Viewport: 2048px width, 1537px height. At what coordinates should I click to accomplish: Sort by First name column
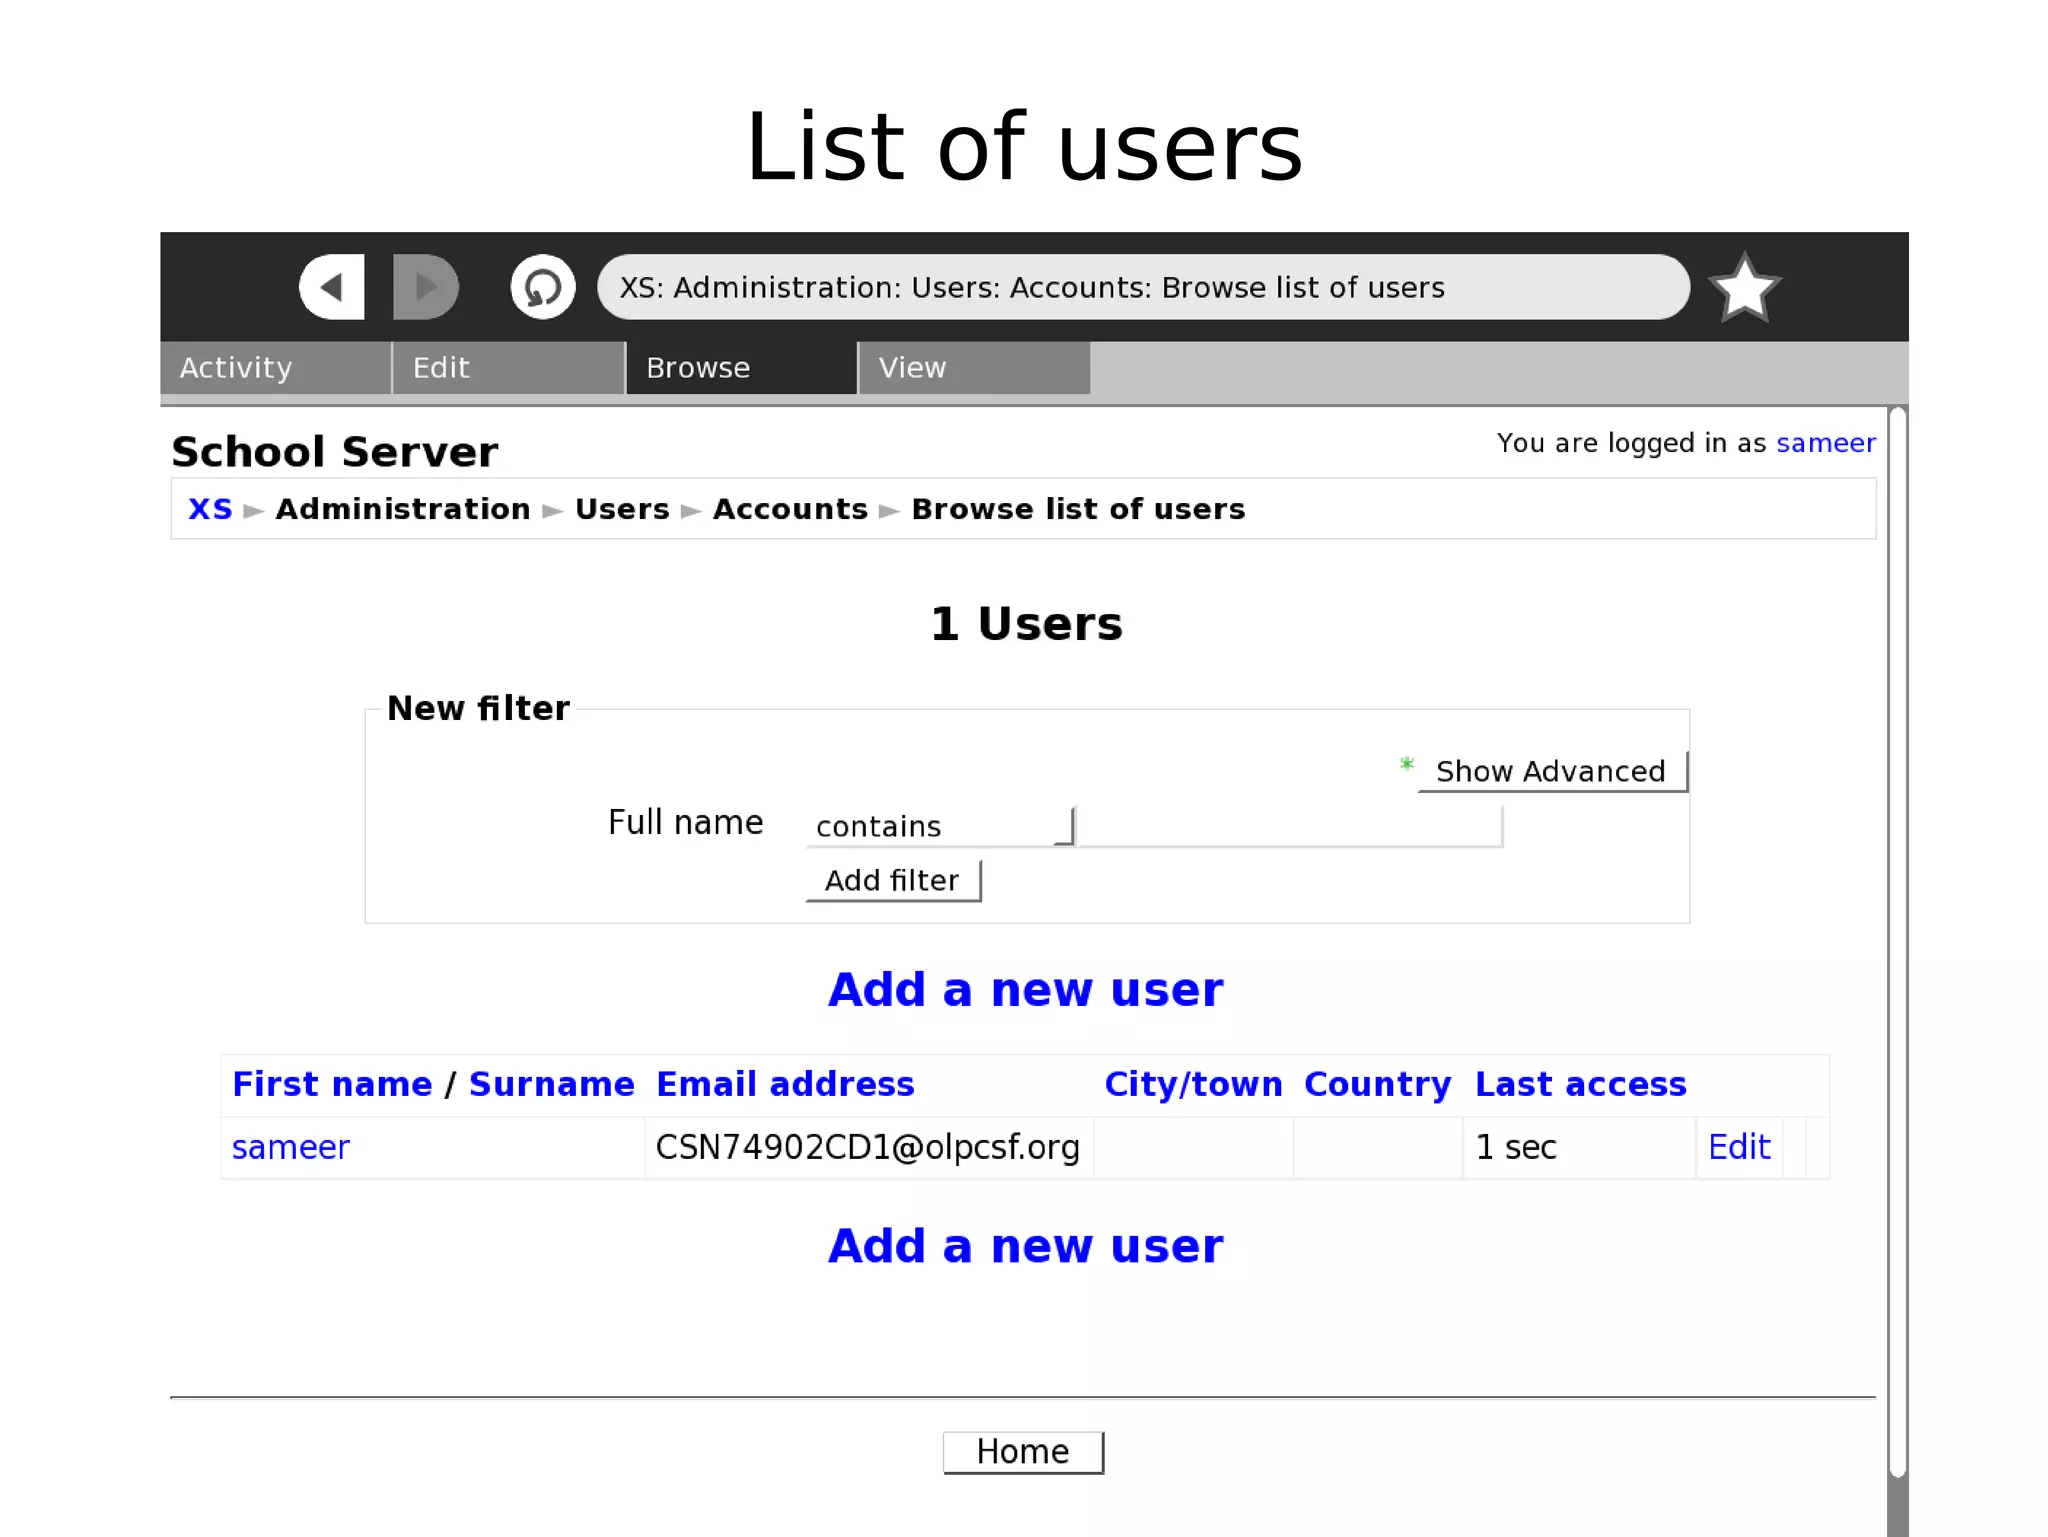click(332, 1084)
